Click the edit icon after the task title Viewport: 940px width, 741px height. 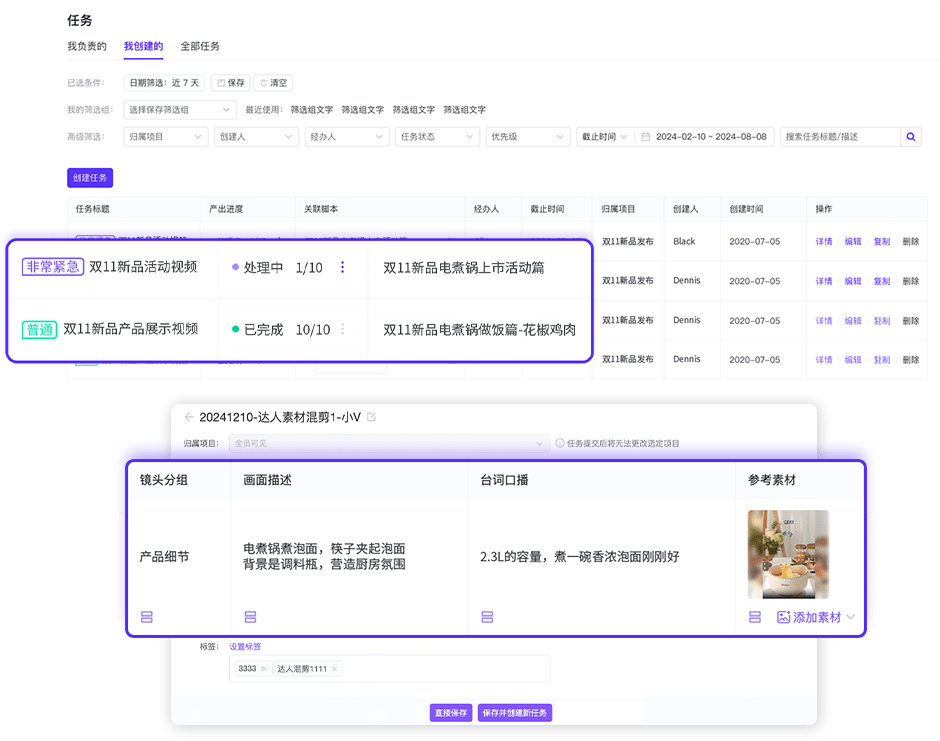[x=372, y=417]
